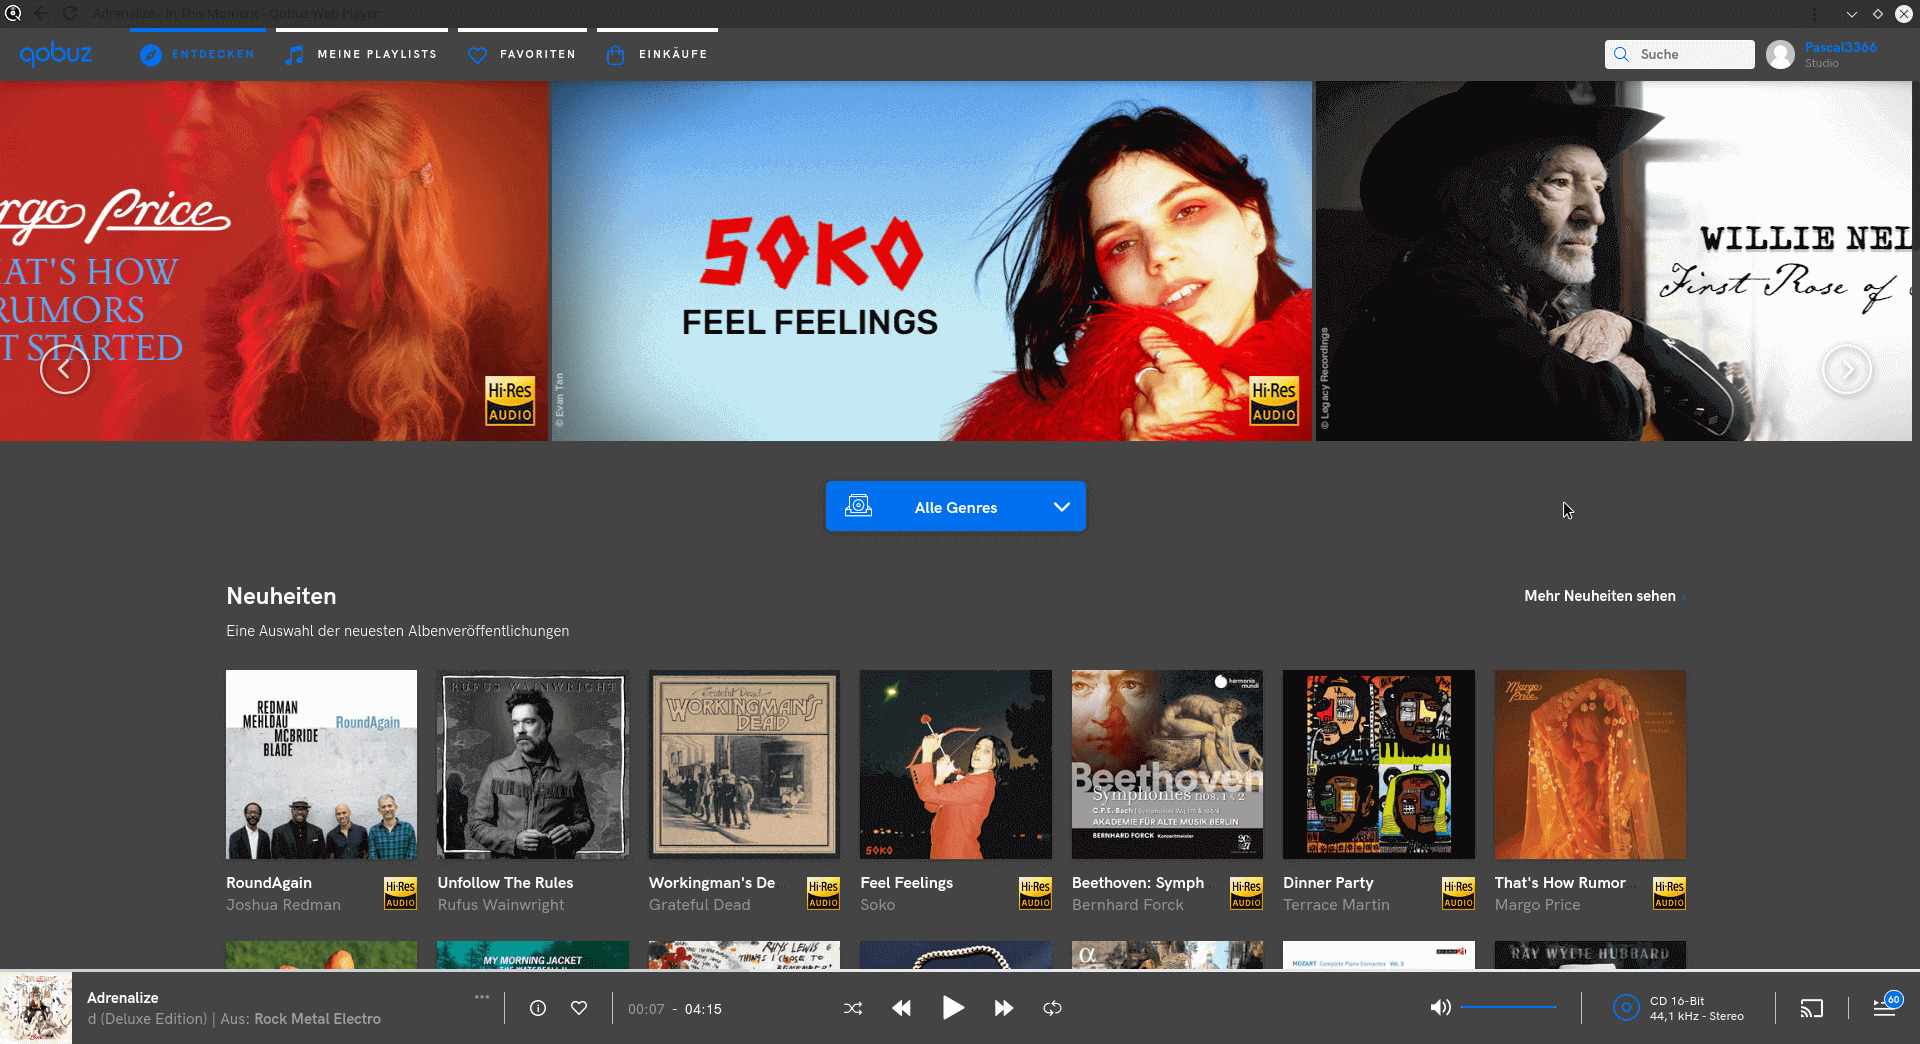Open Pascal3366 account name link
This screenshot has width=1920, height=1044.
pos(1840,47)
